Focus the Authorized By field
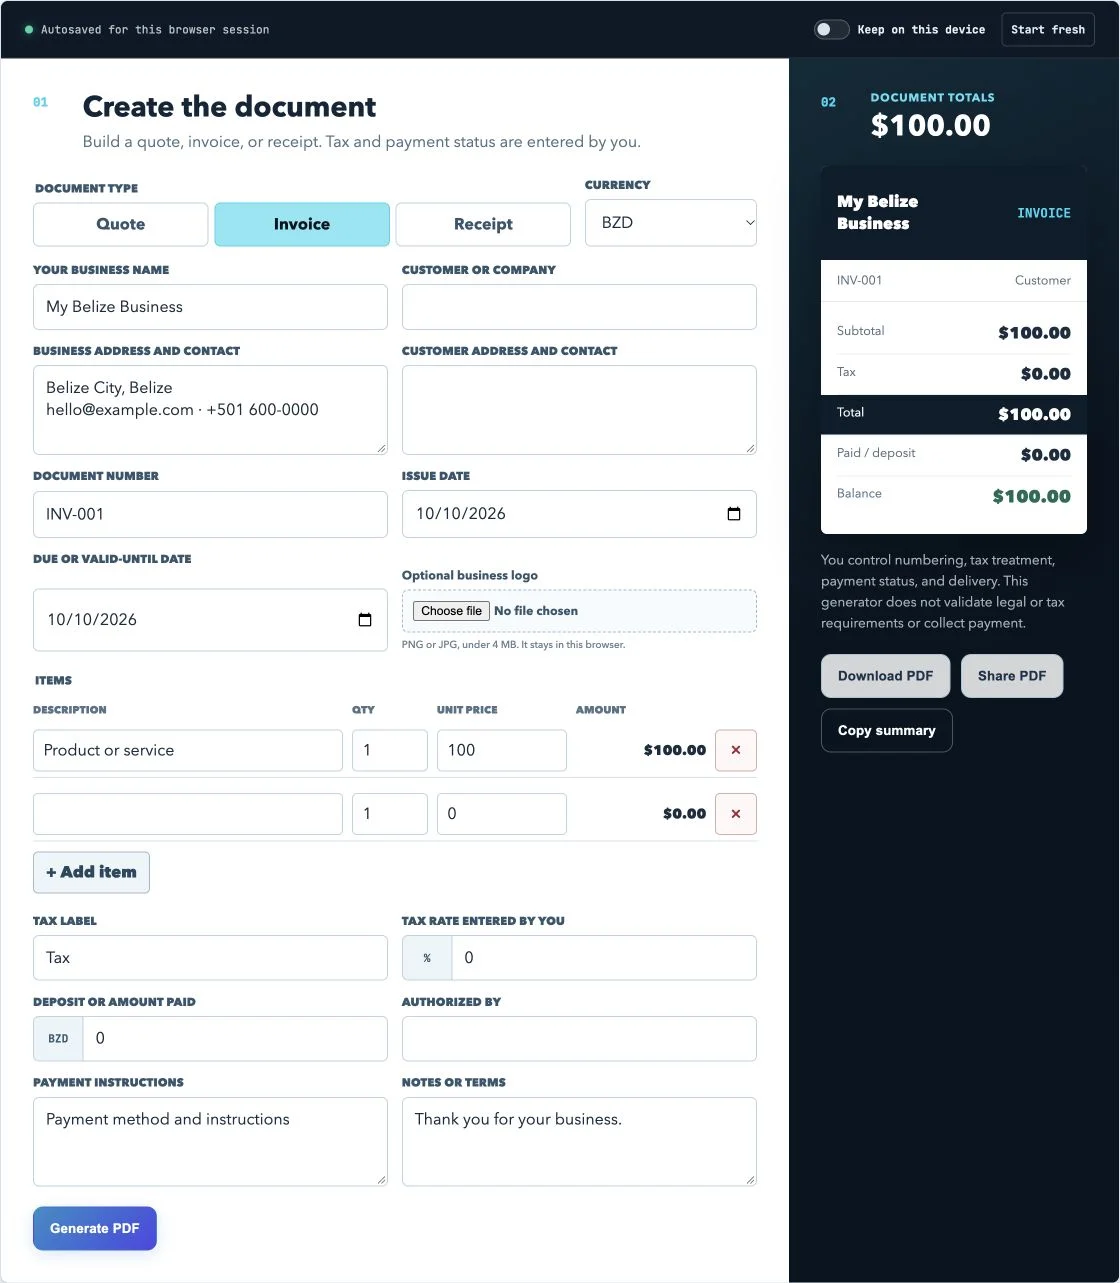 tap(579, 1039)
